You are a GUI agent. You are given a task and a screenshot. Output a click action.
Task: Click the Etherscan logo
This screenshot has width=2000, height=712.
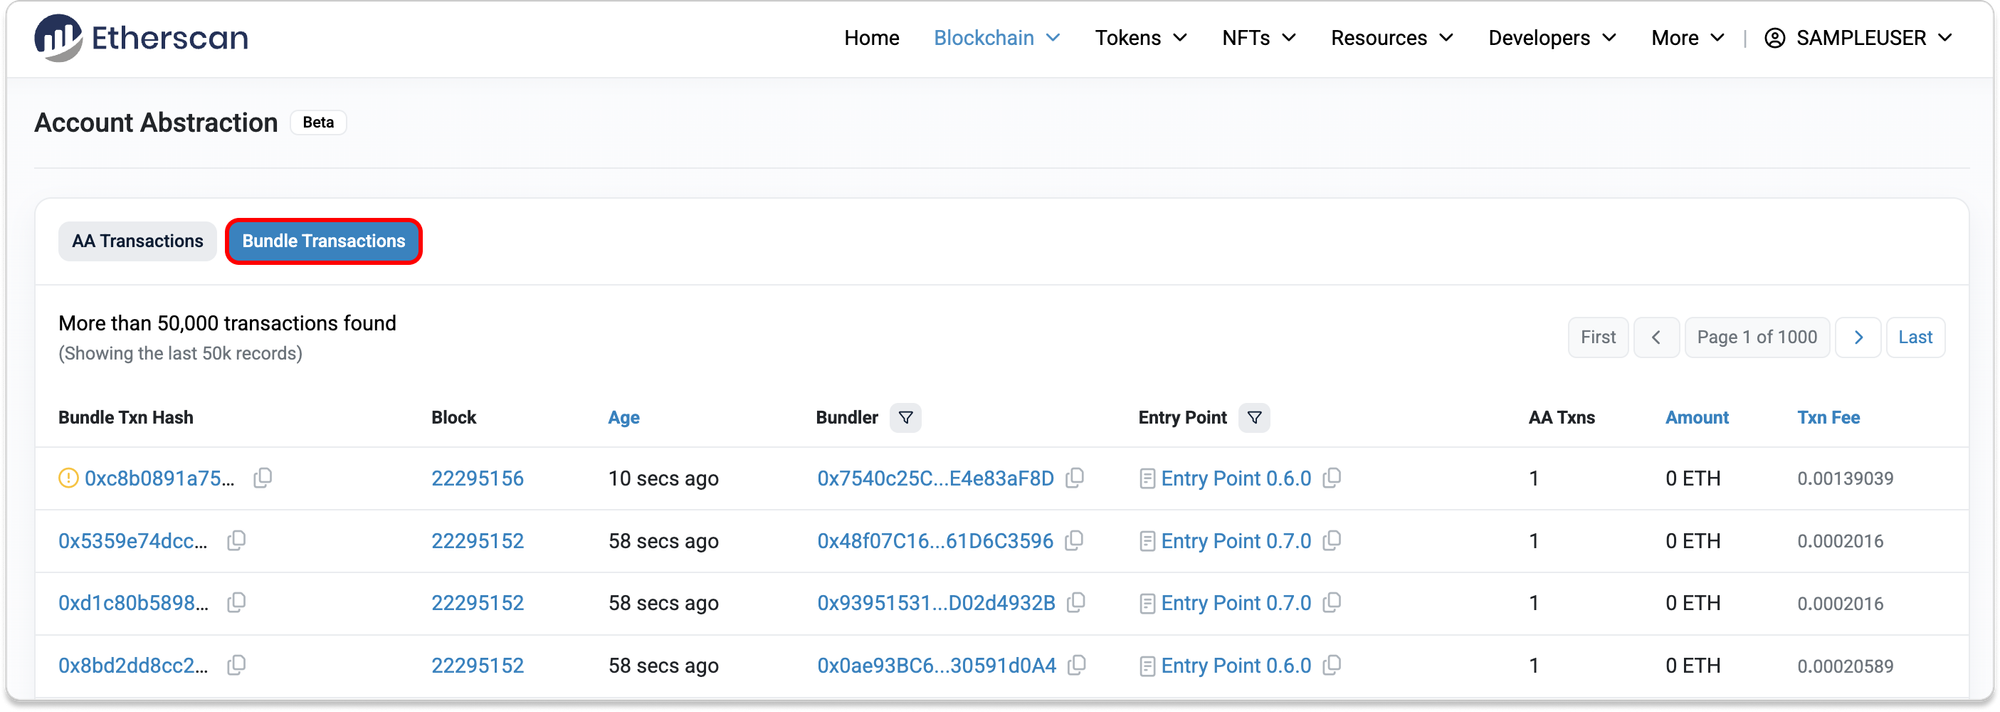pyautogui.click(x=141, y=38)
